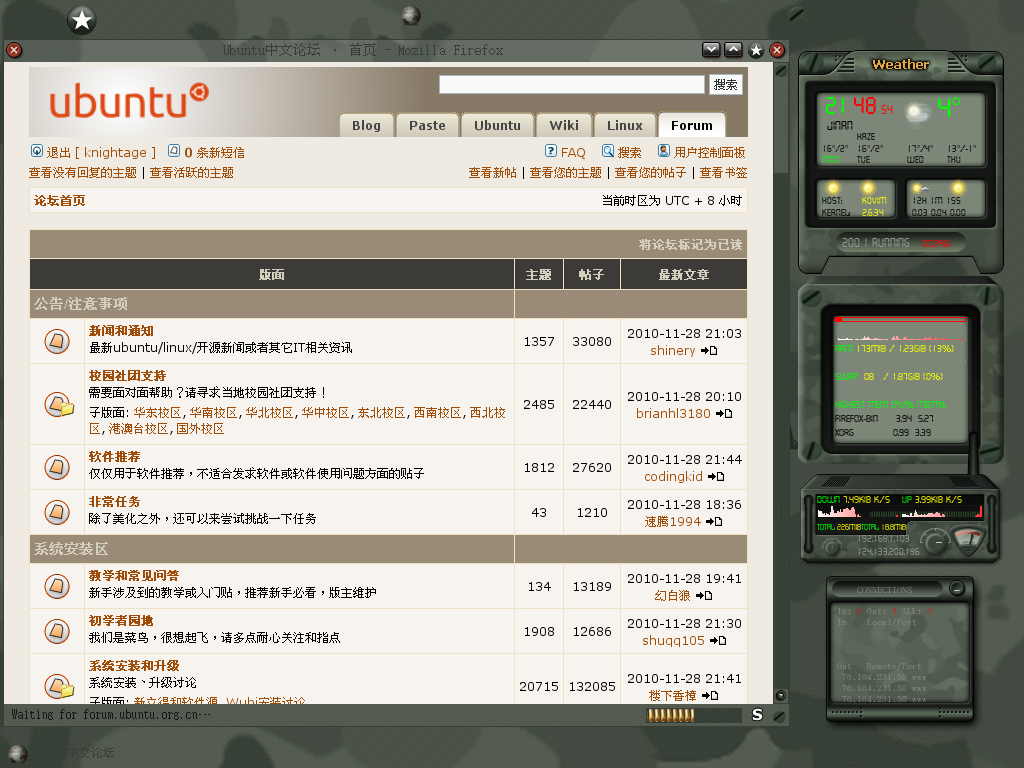This screenshot has width=1024, height=768.
Task: Switch to the Paste tab
Action: click(x=427, y=125)
